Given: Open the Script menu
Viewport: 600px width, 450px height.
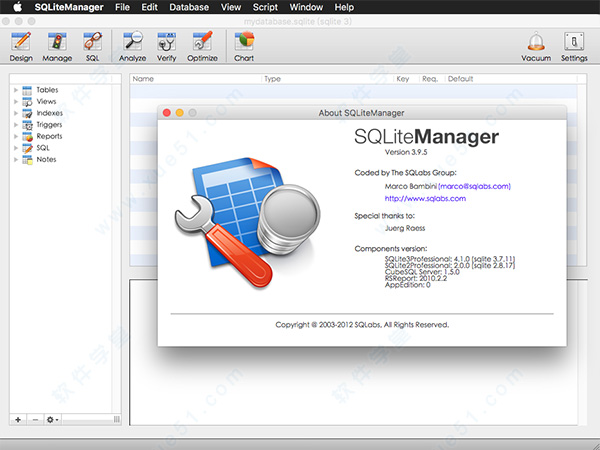Looking at the screenshot, I should pos(265,7).
